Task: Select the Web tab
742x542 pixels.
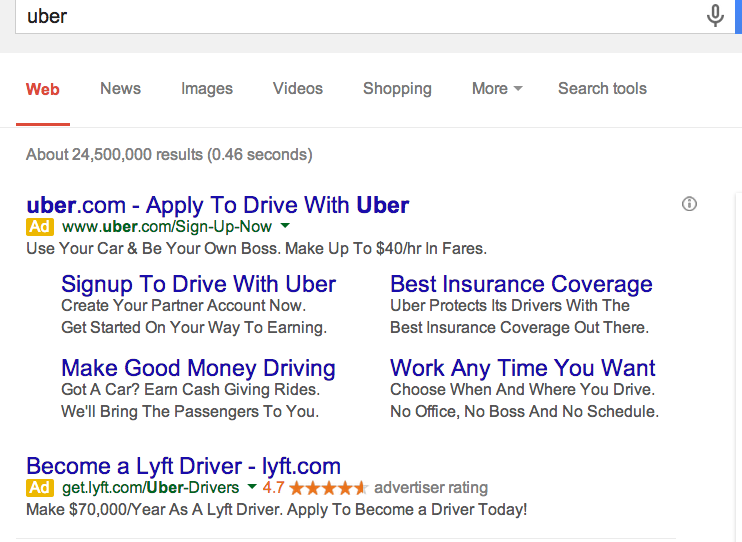Action: click(43, 89)
